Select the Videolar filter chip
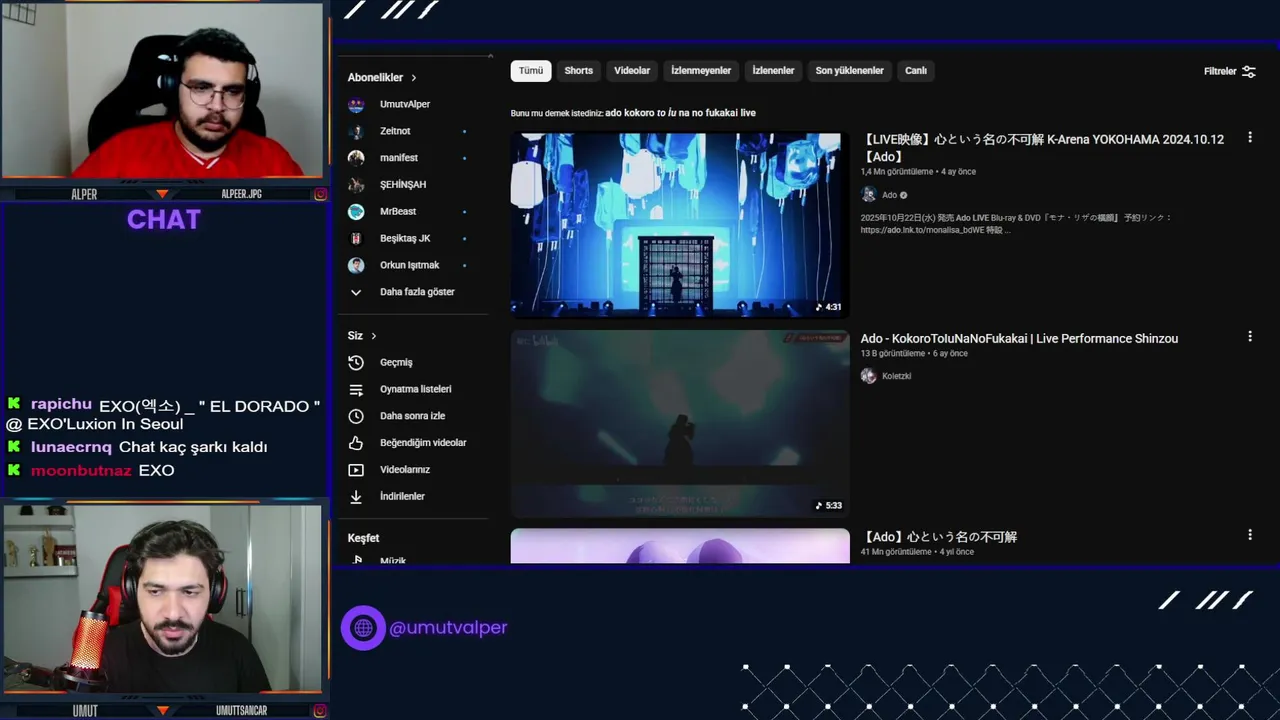1280x720 pixels. pos(632,71)
